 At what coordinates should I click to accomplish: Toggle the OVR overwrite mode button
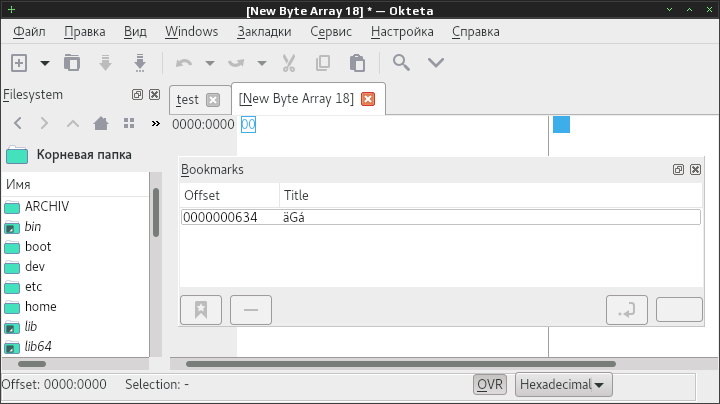coord(490,384)
